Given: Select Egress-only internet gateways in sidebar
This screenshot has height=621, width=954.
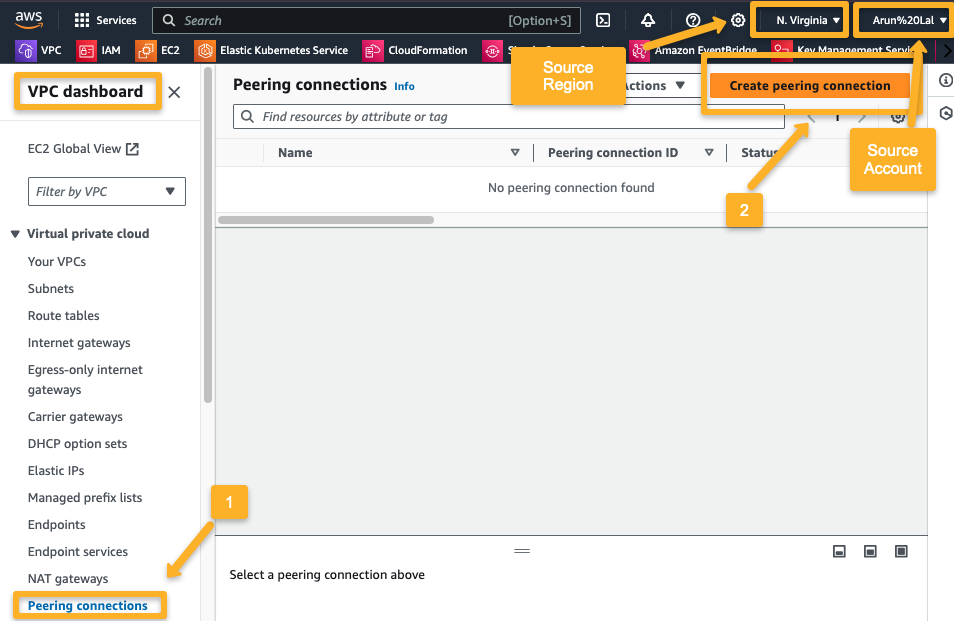Looking at the screenshot, I should click(x=85, y=380).
